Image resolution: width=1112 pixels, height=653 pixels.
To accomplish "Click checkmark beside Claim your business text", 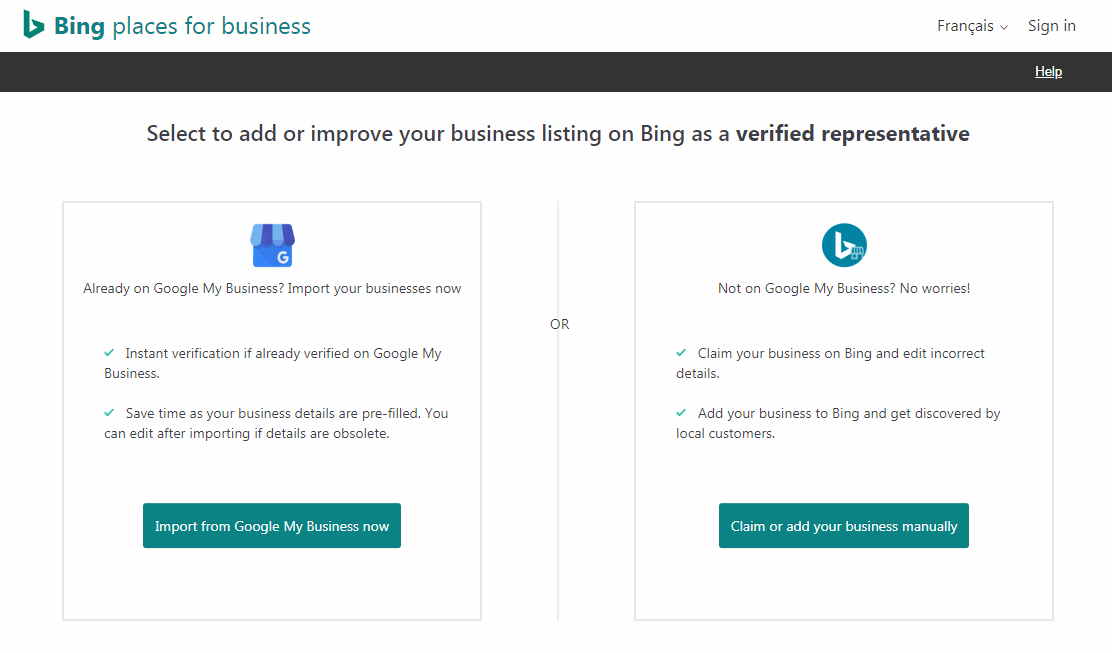I will [681, 353].
